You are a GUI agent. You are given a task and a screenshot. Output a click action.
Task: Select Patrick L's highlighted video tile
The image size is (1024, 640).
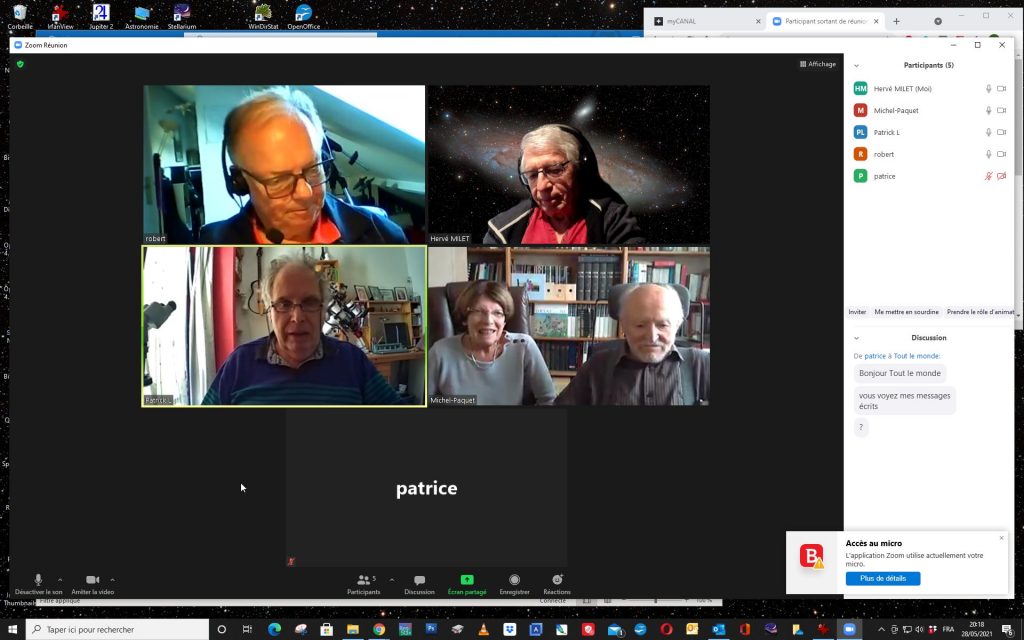pos(284,326)
